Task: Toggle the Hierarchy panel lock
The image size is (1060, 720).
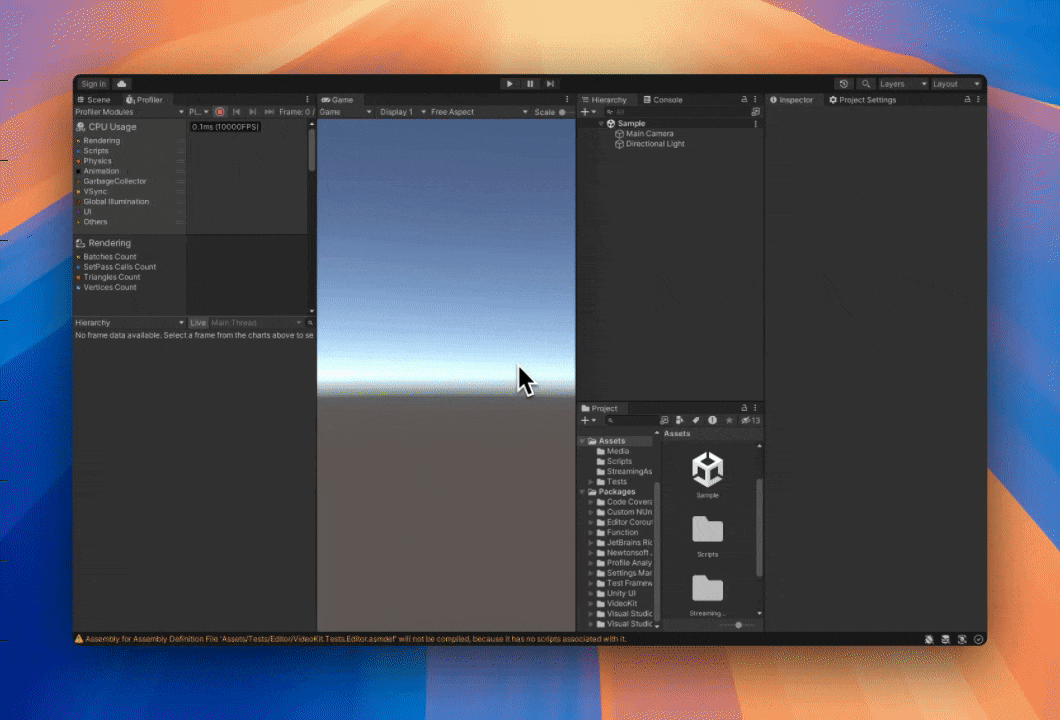Action: point(743,100)
